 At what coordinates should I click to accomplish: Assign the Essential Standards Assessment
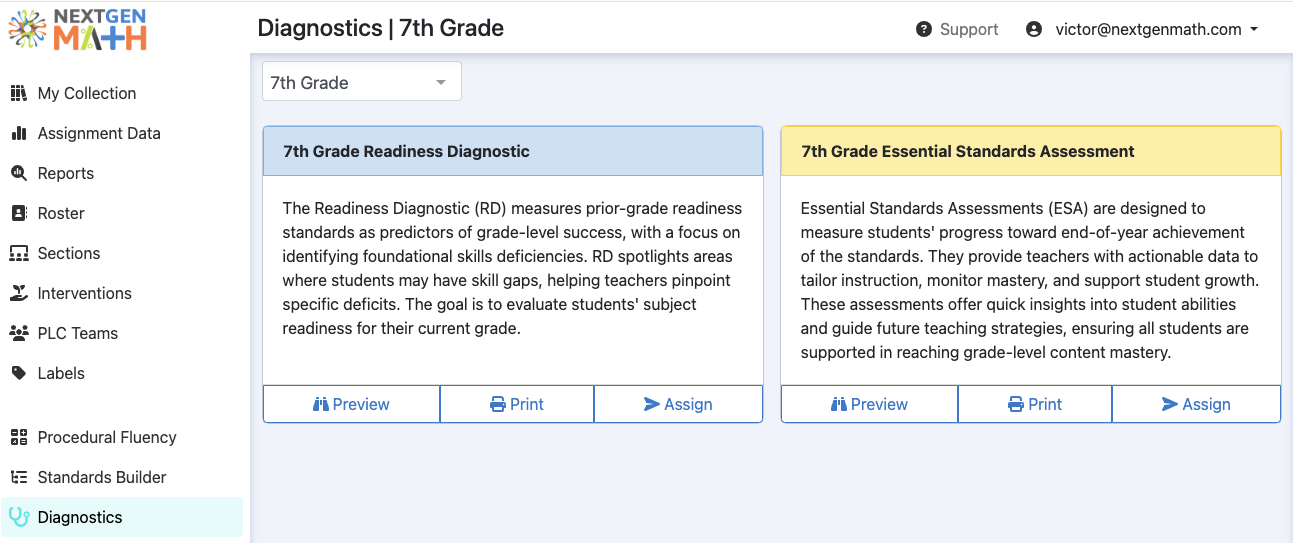coord(1196,404)
